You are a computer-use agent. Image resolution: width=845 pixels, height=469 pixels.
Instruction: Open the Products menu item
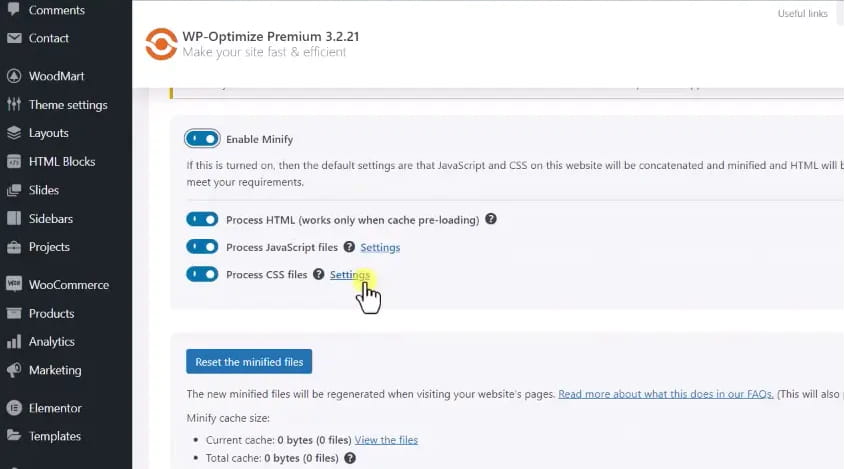point(51,314)
